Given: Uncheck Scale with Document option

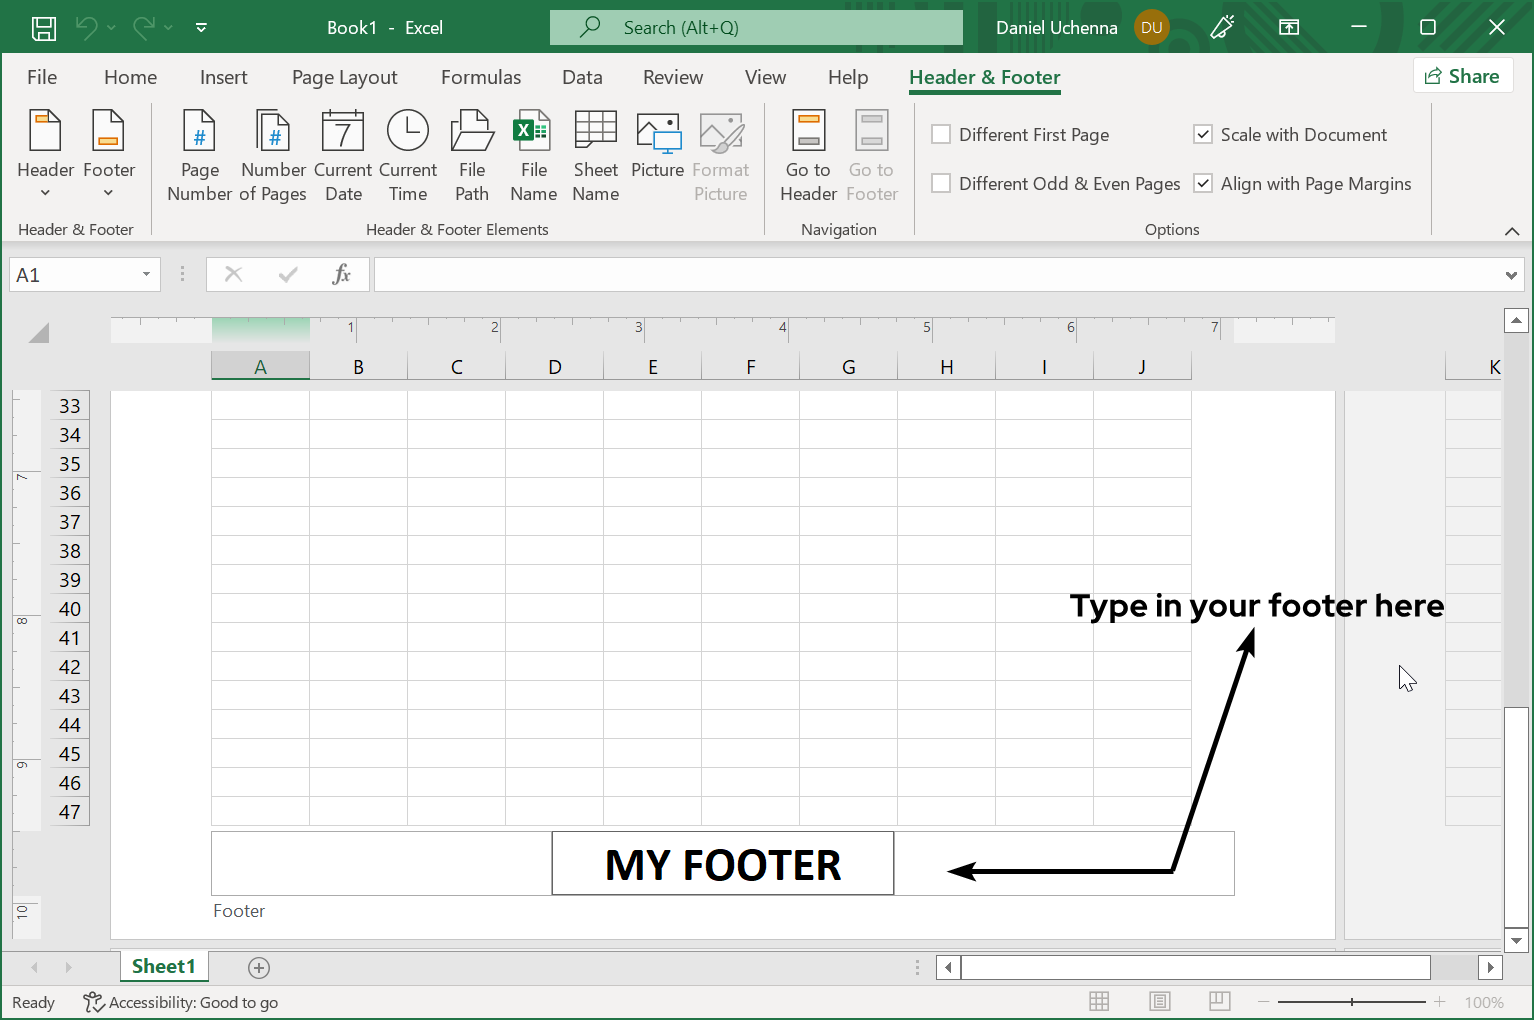Looking at the screenshot, I should 1203,135.
